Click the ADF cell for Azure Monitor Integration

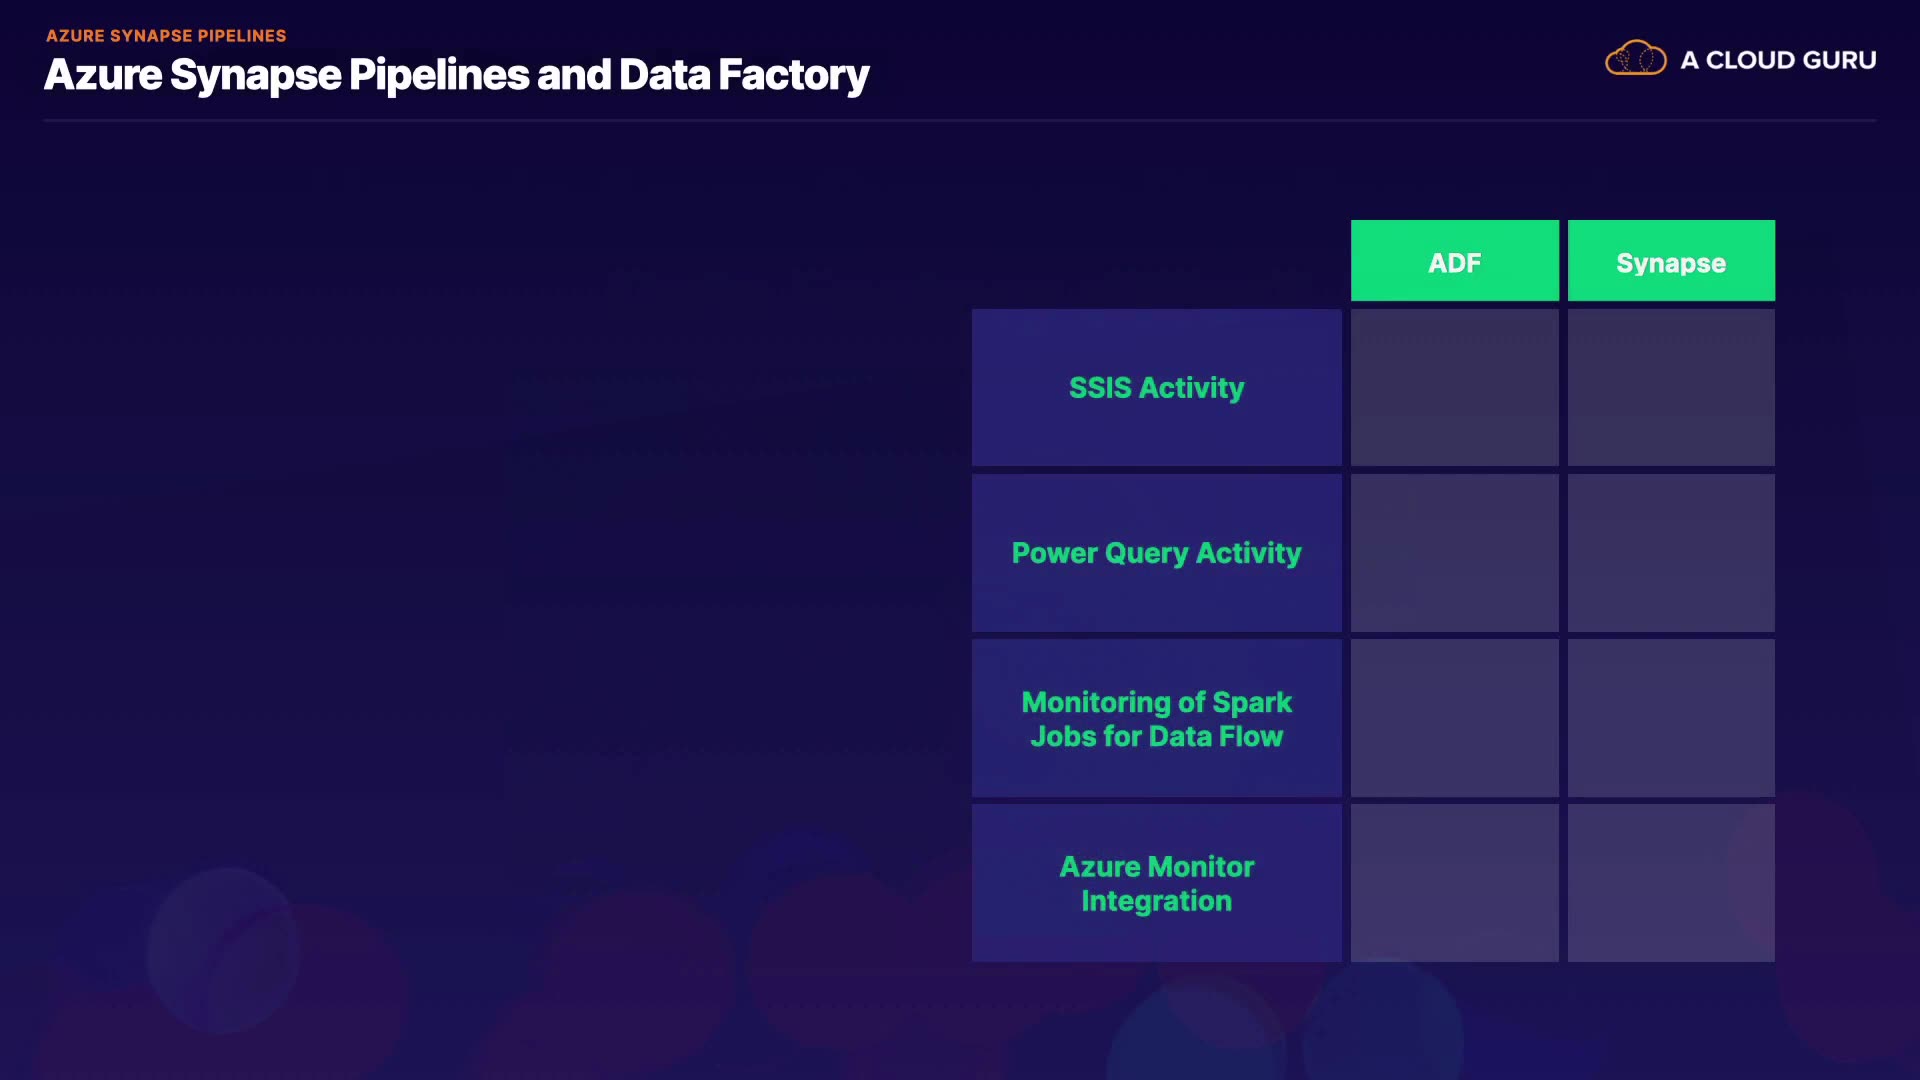1454,884
